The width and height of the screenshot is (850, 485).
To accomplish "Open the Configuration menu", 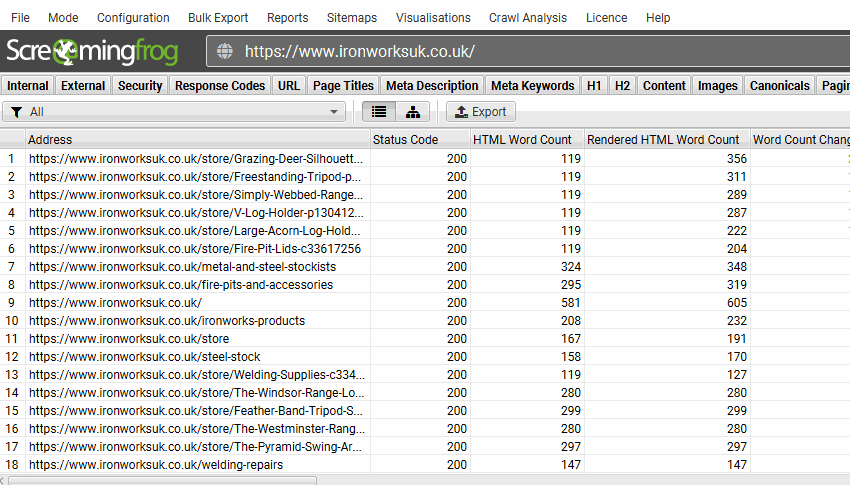I will [x=133, y=17].
